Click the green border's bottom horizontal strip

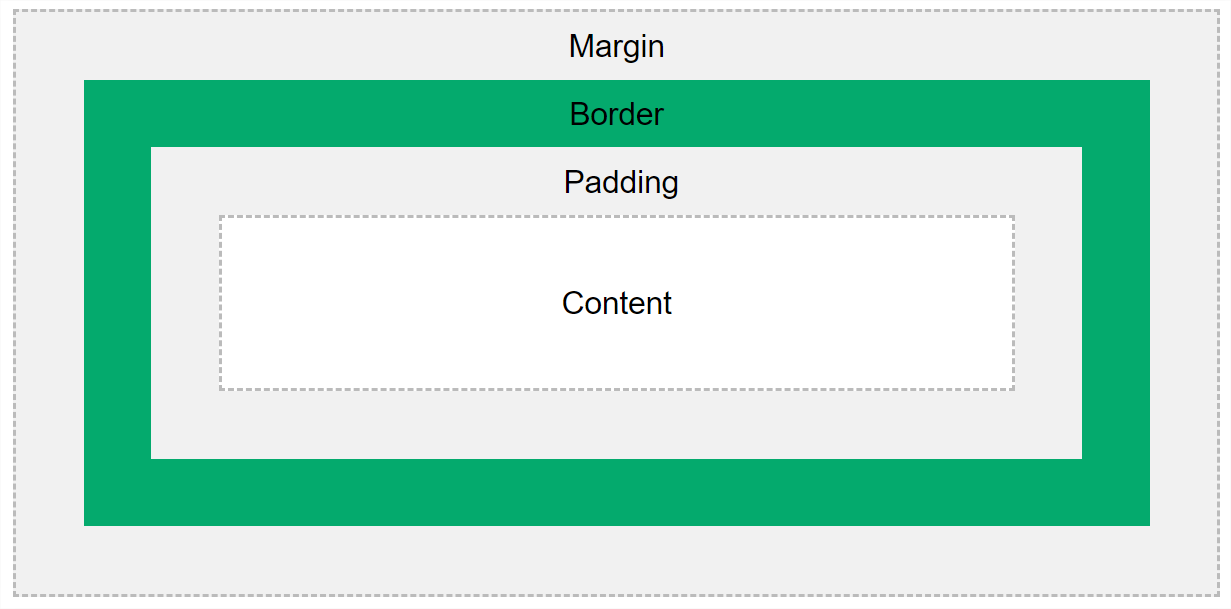coord(616,492)
